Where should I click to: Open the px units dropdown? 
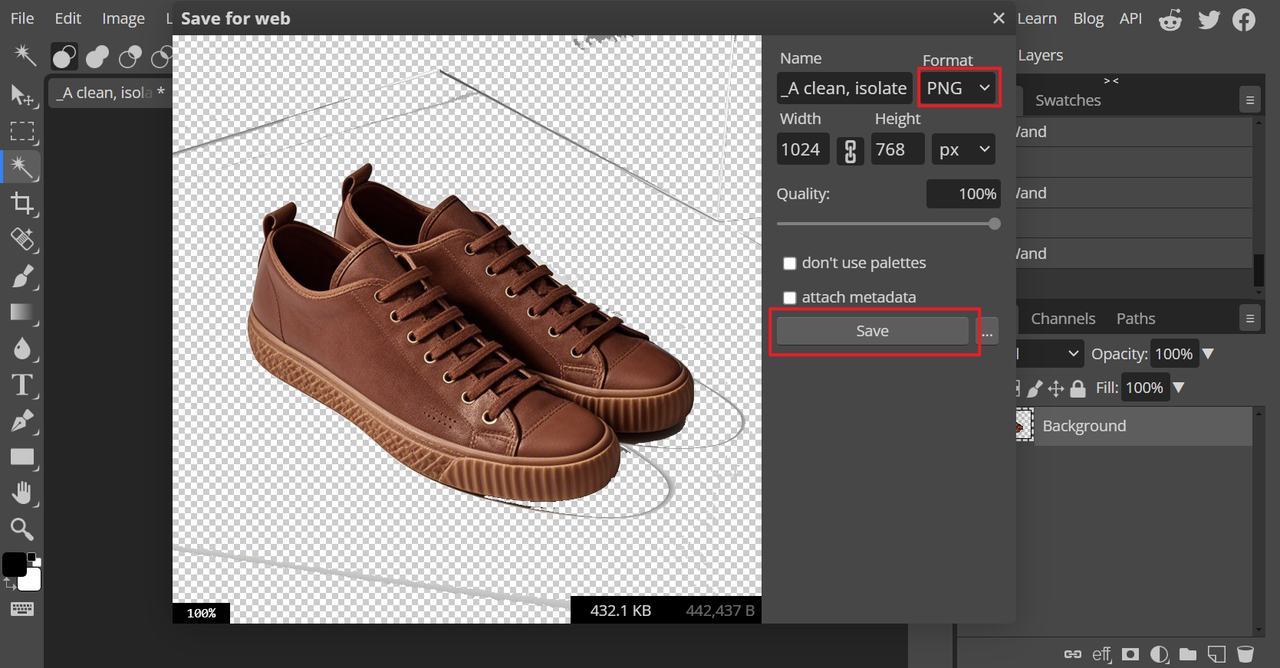[964, 150]
